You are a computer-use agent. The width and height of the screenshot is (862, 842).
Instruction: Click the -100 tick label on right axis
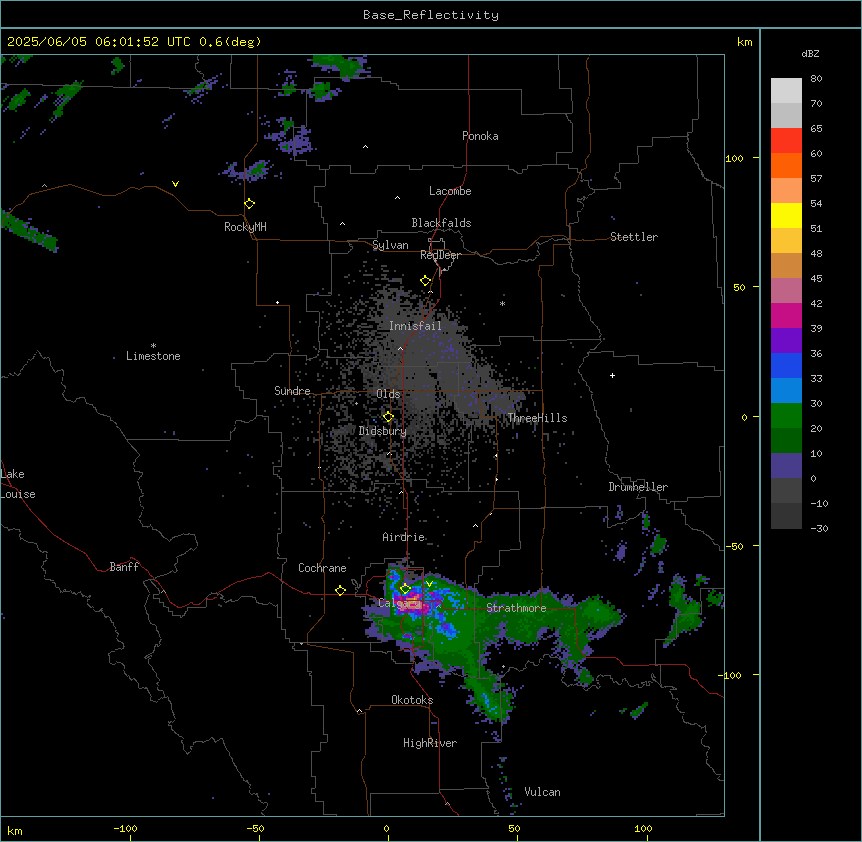click(x=731, y=675)
